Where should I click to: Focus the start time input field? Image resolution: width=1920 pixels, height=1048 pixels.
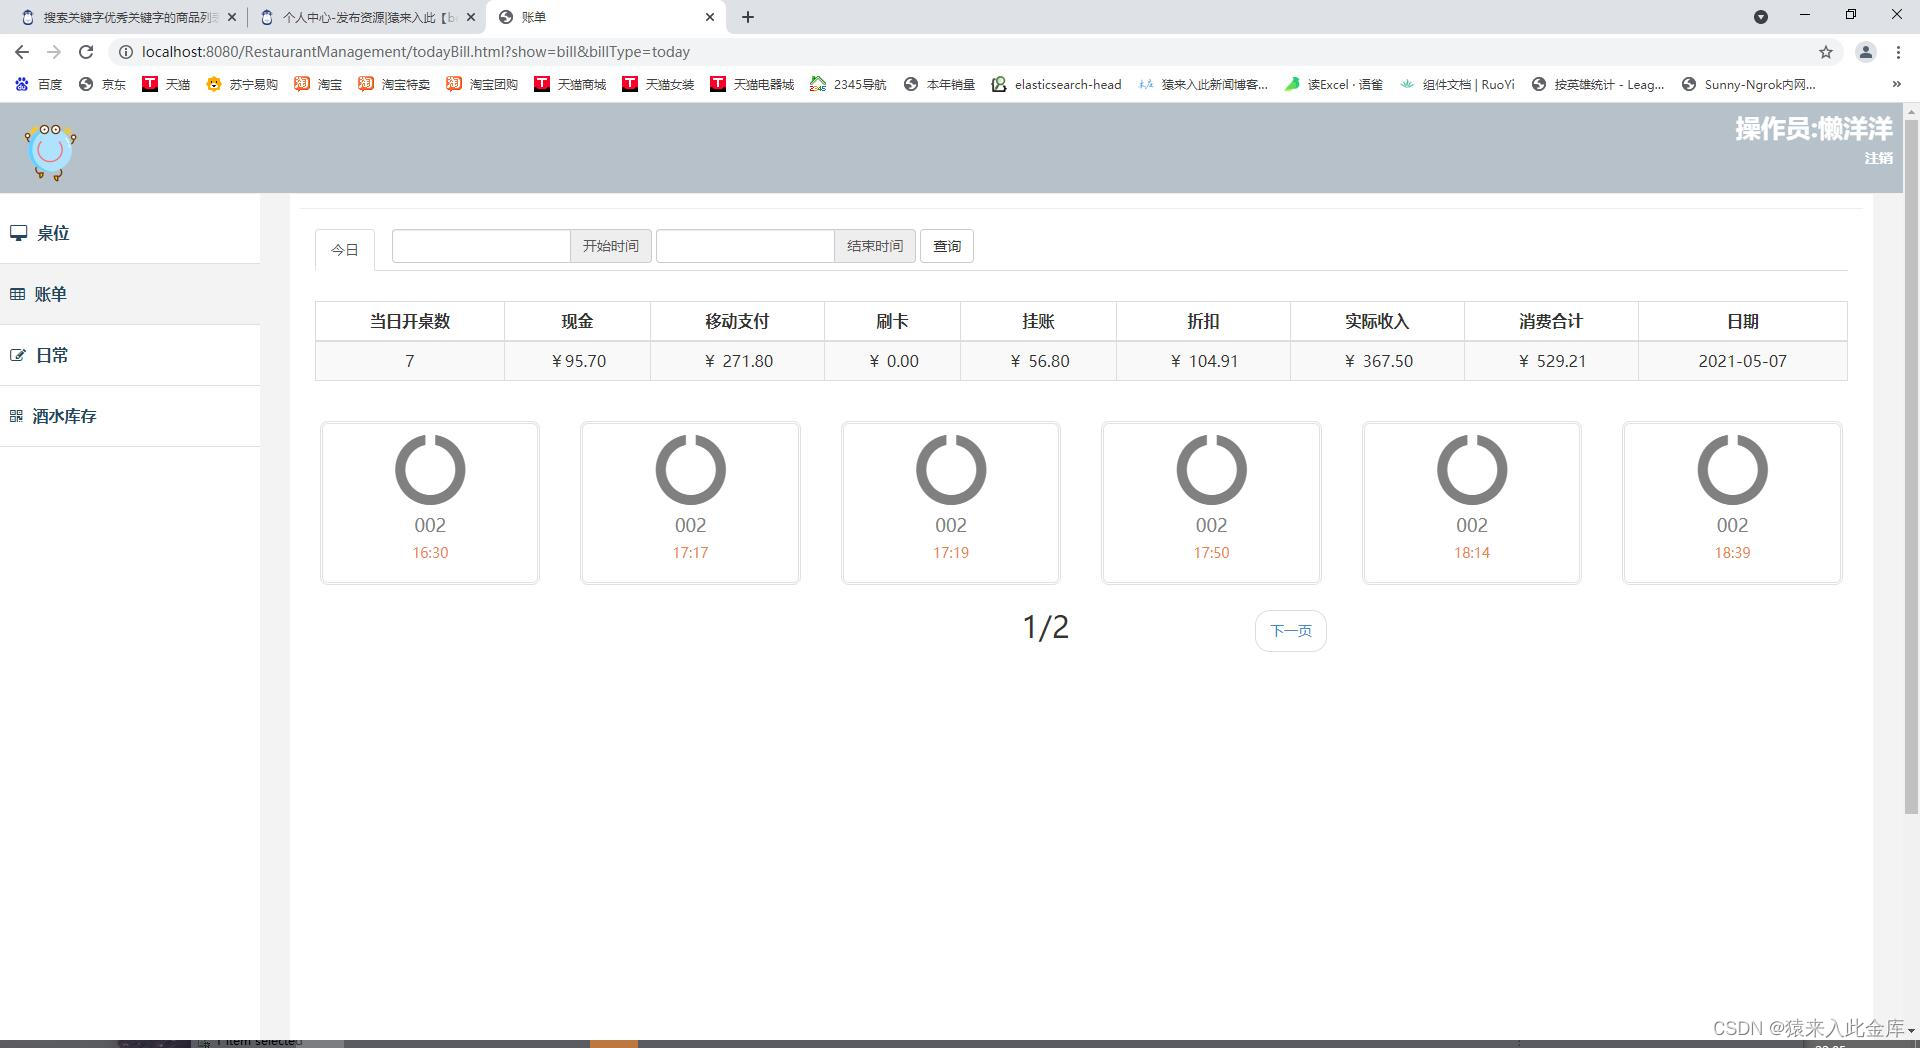pos(481,246)
